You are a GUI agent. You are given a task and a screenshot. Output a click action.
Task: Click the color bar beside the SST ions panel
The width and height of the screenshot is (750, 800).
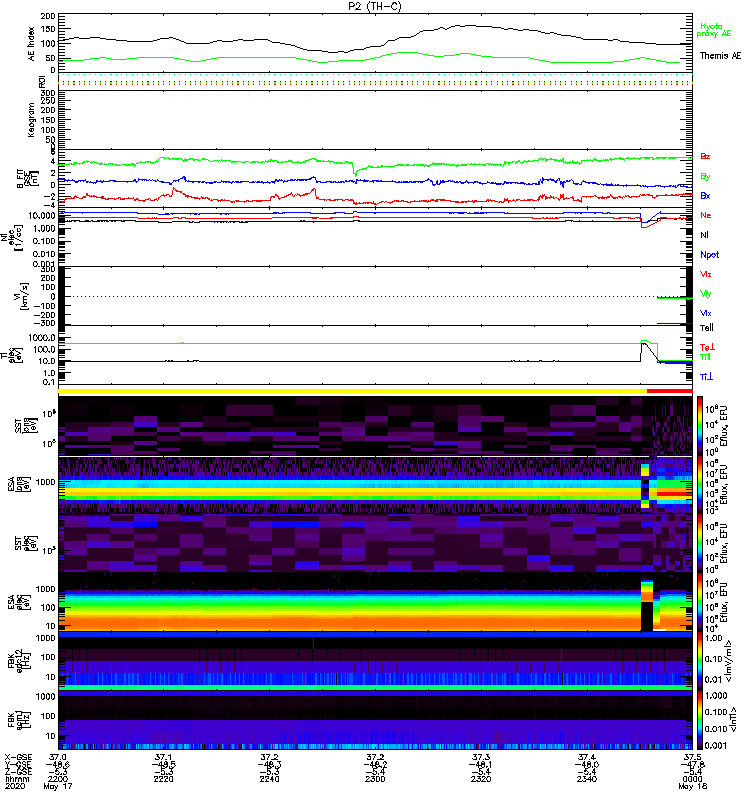coord(700,426)
